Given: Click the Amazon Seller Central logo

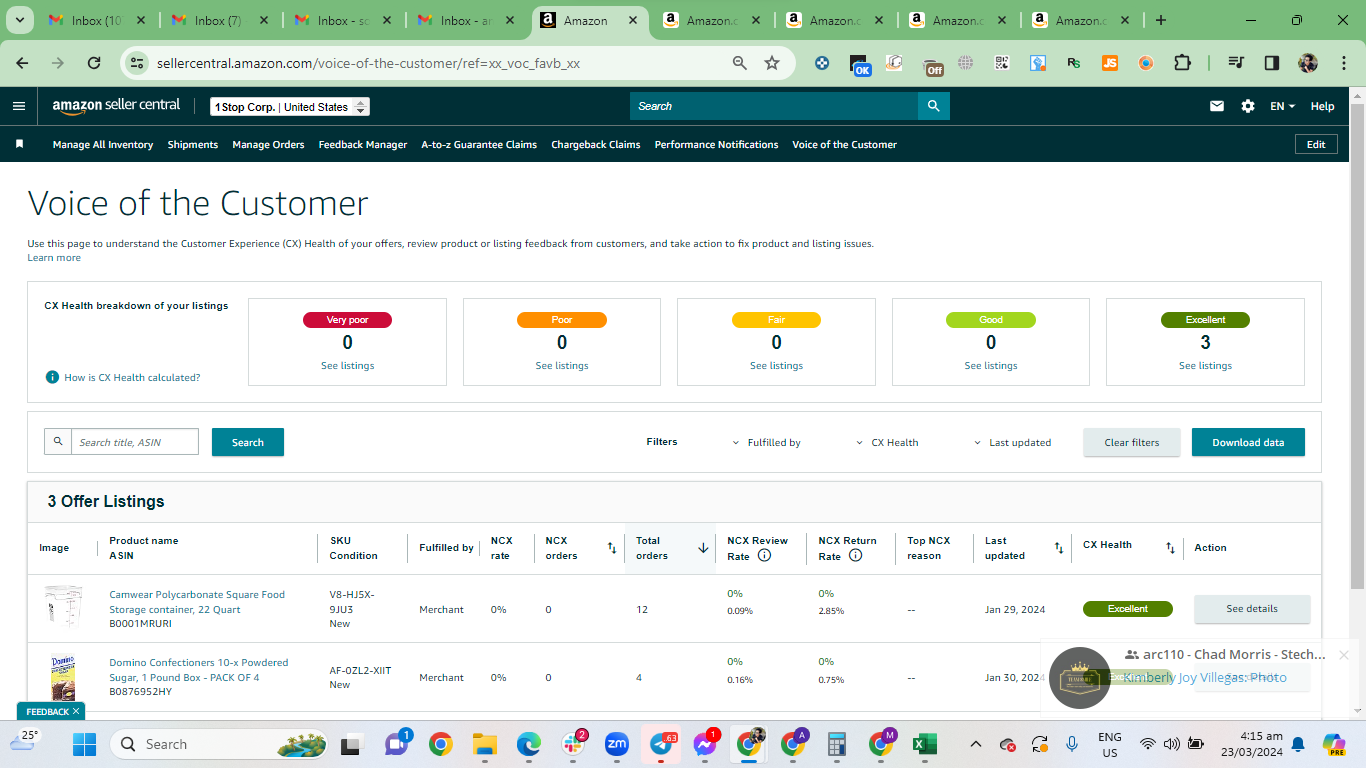Looking at the screenshot, I should tap(116, 105).
